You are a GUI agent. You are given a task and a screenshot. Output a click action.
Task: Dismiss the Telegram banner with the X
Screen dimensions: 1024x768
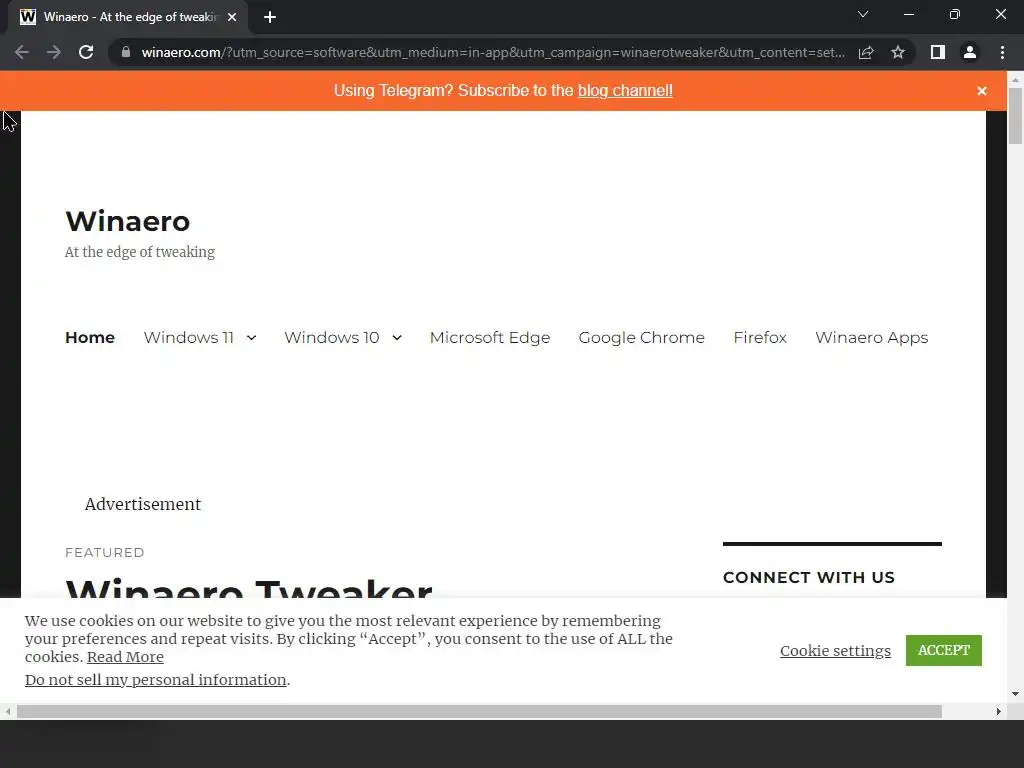pos(982,91)
